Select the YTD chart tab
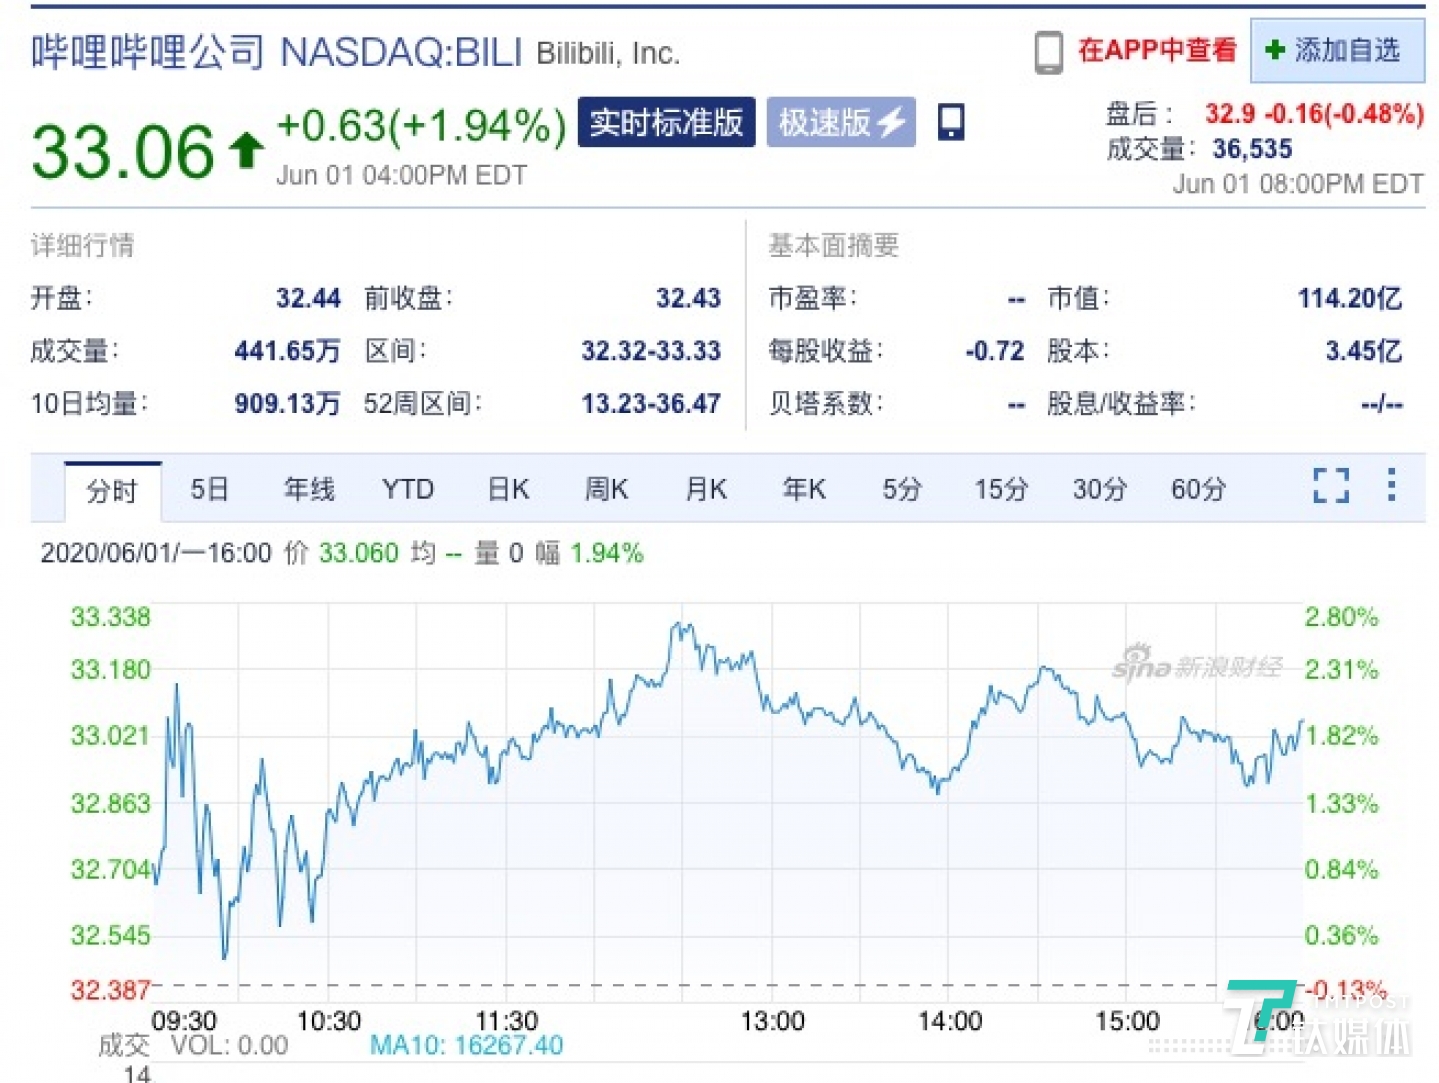The height and width of the screenshot is (1083, 1439). click(408, 490)
